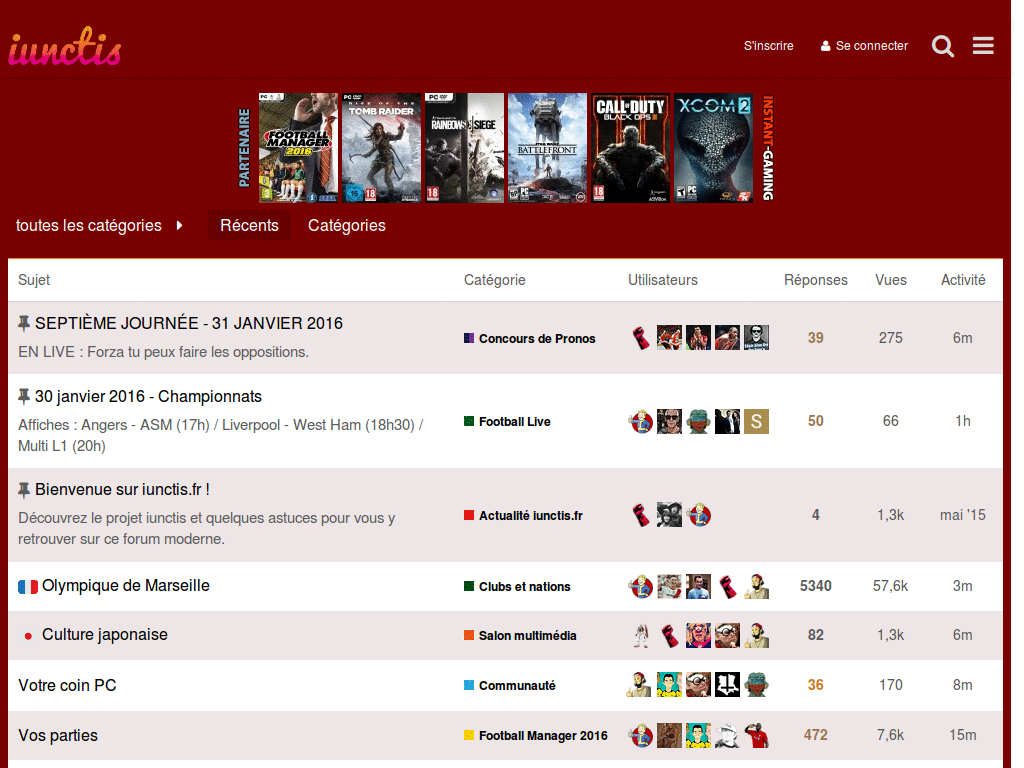Open the Vos parties topic
Viewport: 1024px width, 768px height.
click(58, 735)
